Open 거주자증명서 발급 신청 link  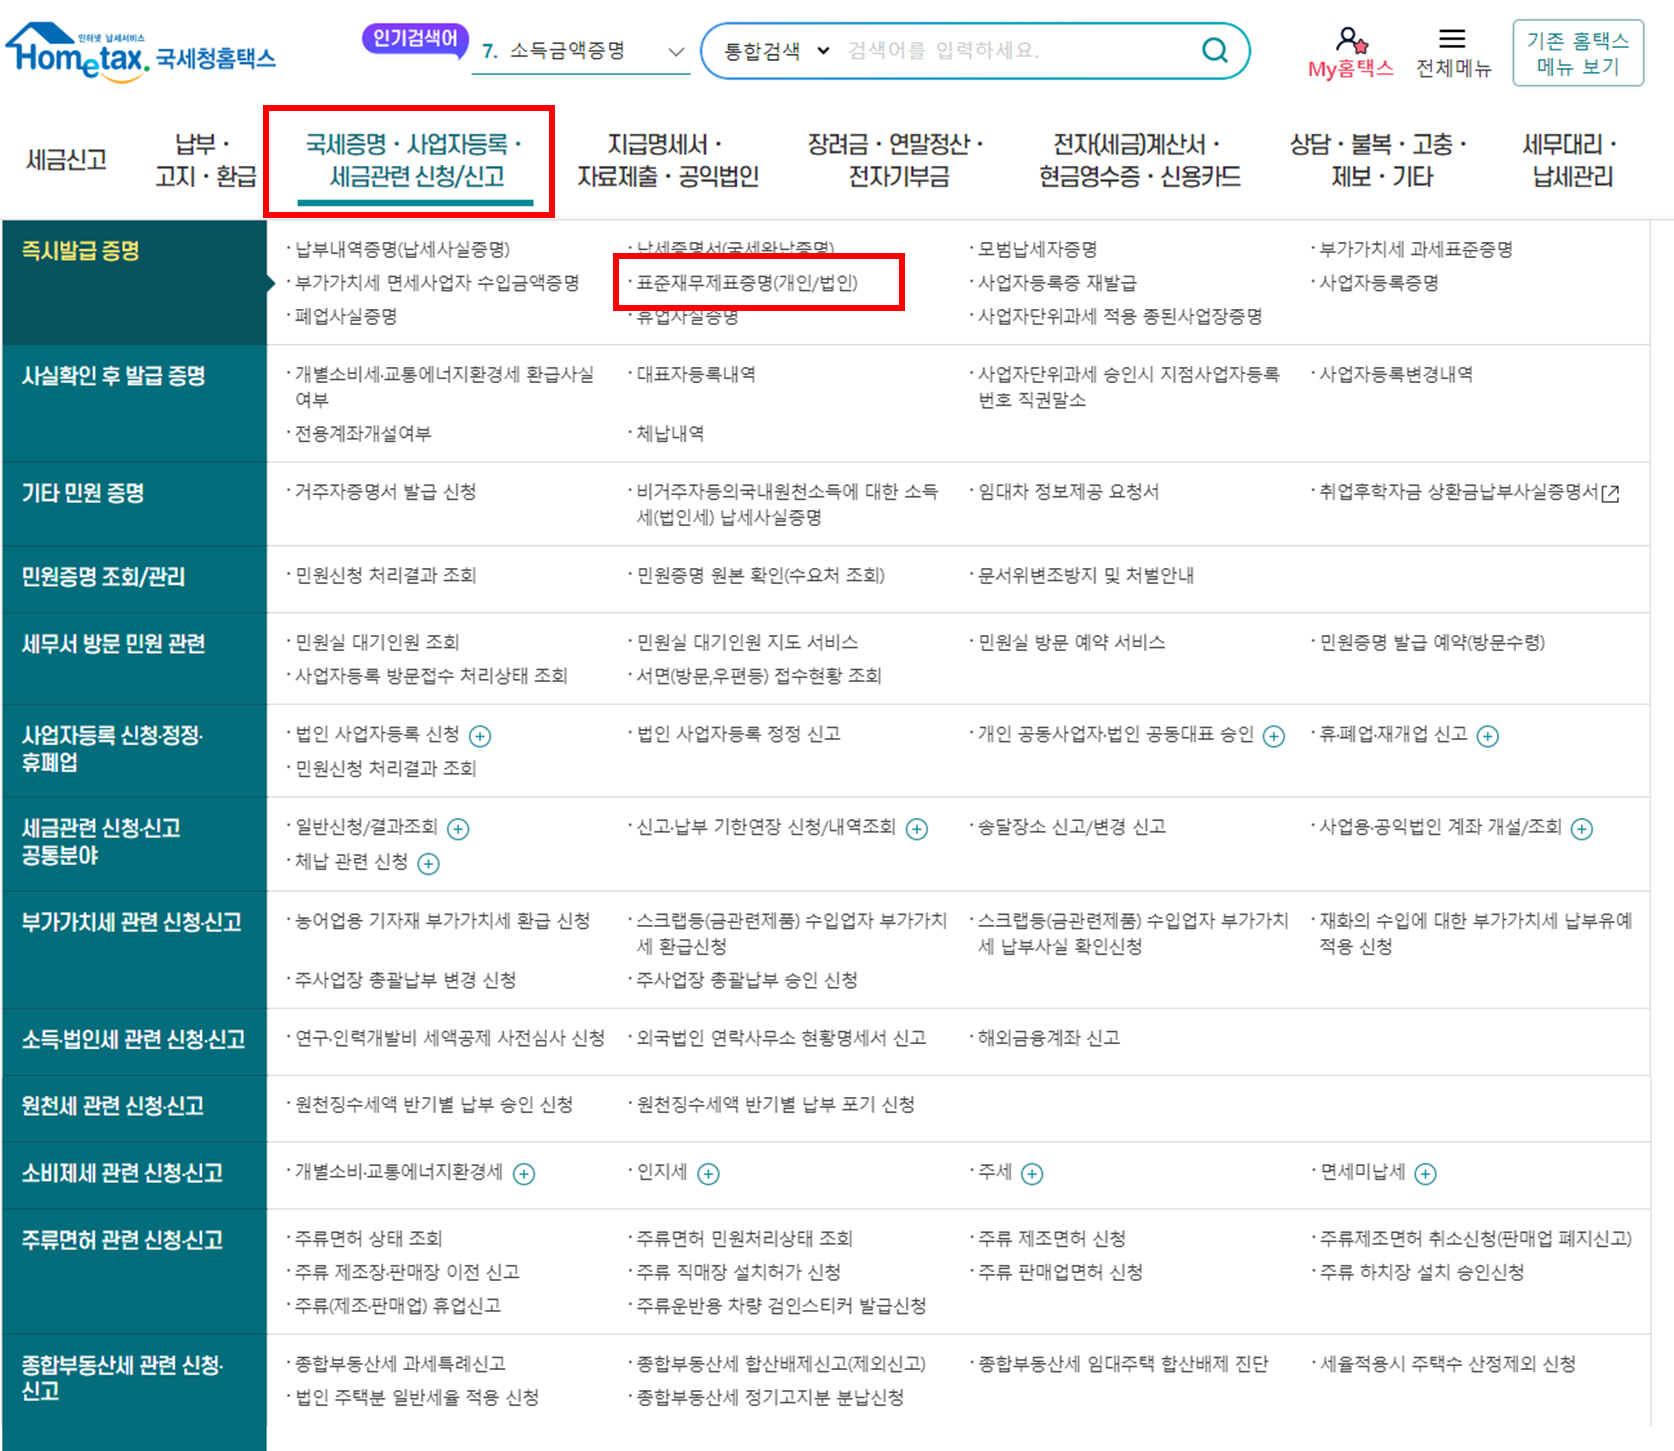click(385, 491)
